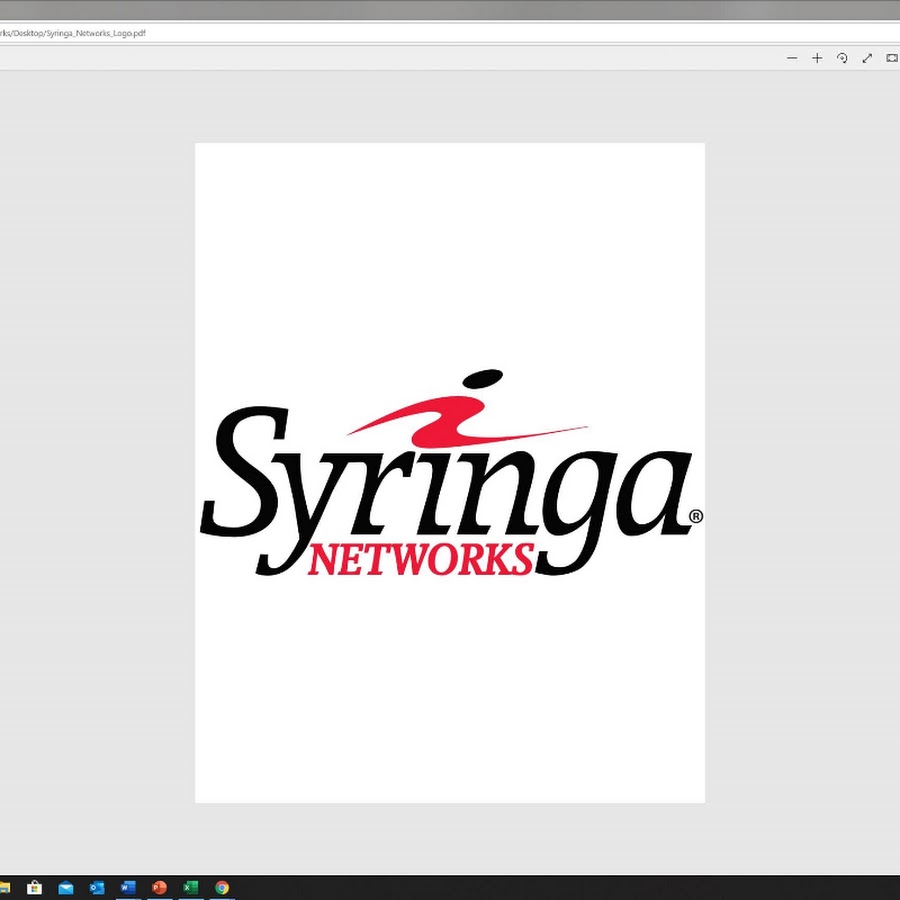Zoom in using the plus icon
This screenshot has height=900, width=900.
(817, 58)
